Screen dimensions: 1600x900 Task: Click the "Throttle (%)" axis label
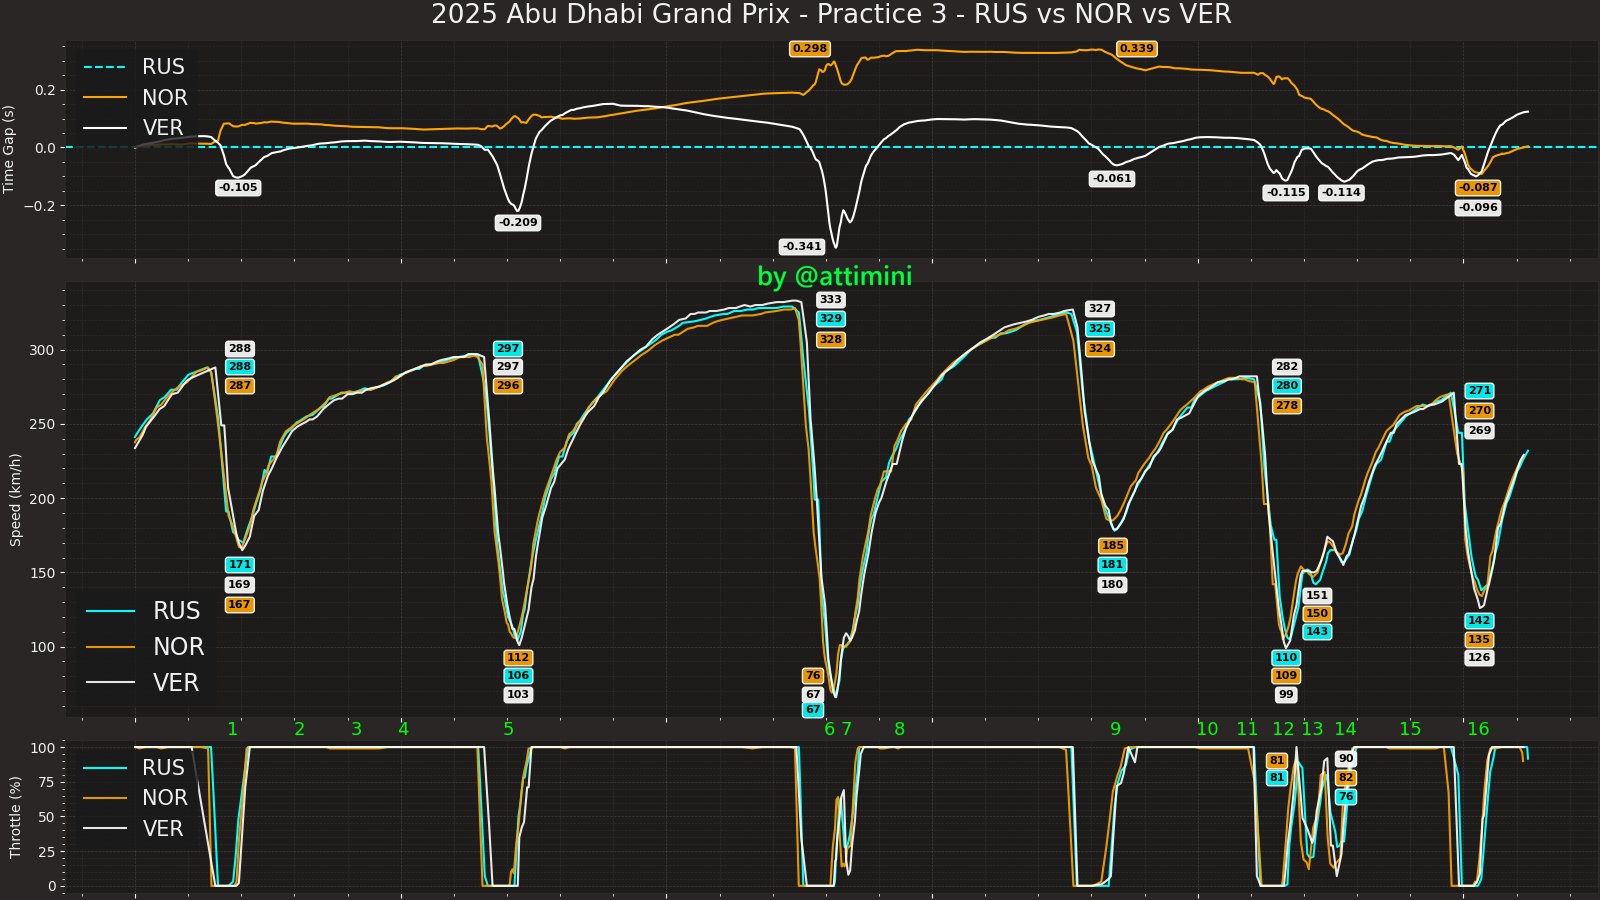[x=15, y=817]
